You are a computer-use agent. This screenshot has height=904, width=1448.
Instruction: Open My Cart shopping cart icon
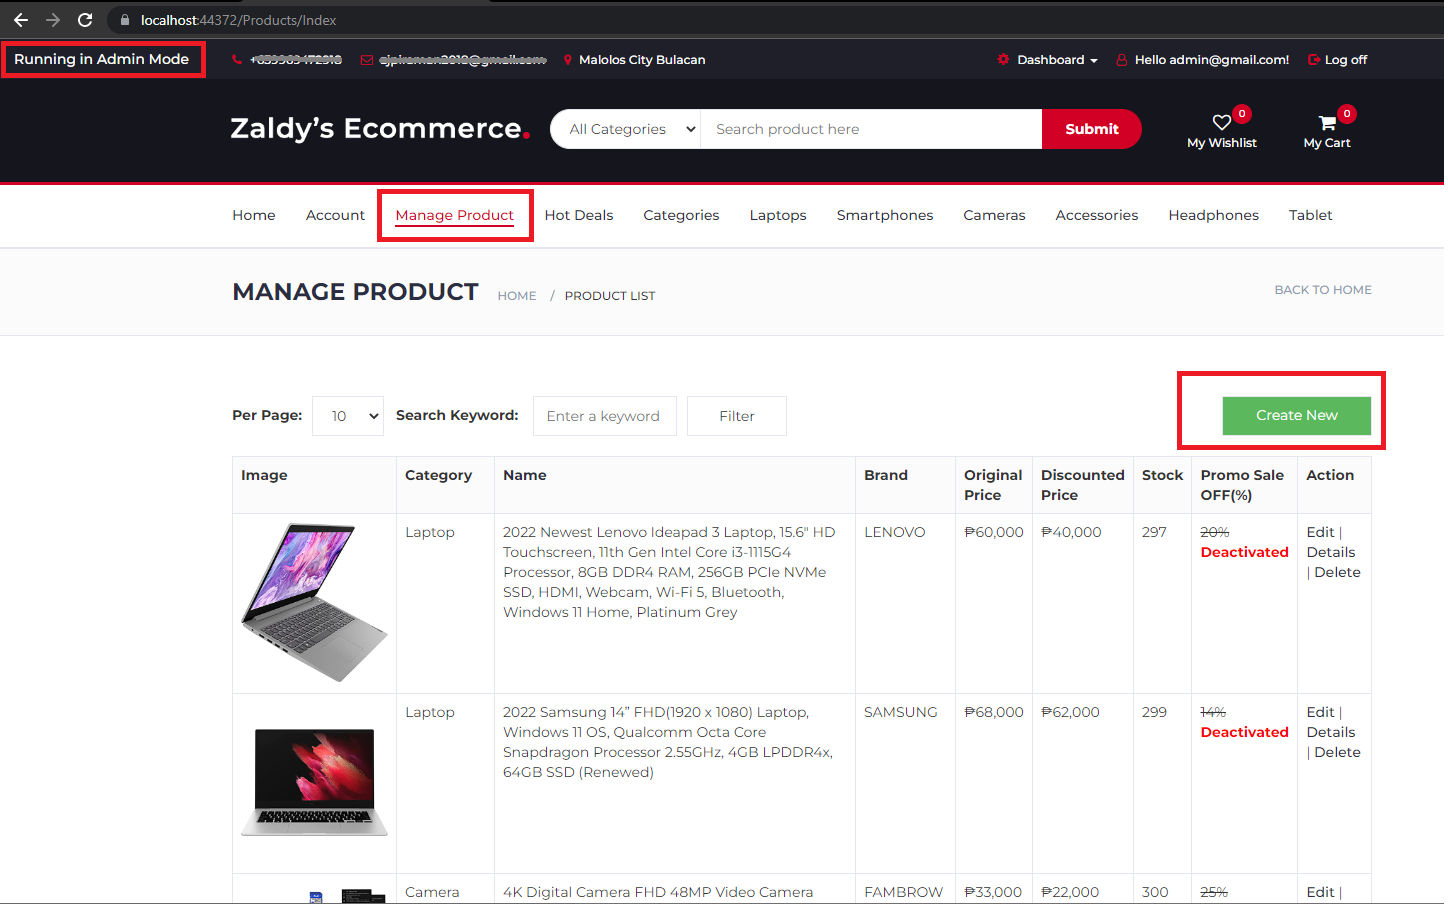click(x=1327, y=120)
